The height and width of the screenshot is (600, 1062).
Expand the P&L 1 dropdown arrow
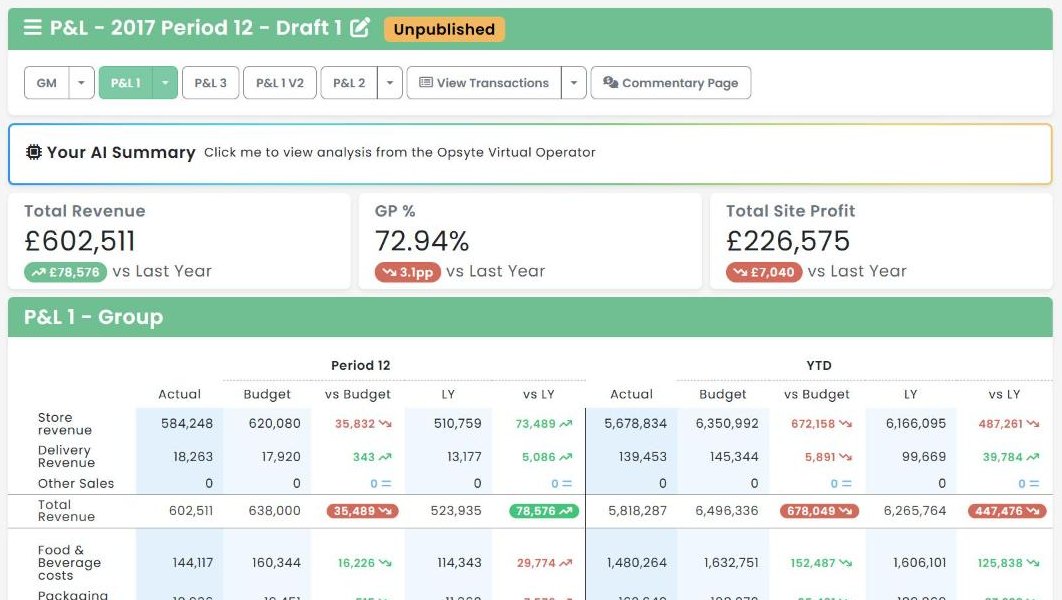[x=165, y=83]
